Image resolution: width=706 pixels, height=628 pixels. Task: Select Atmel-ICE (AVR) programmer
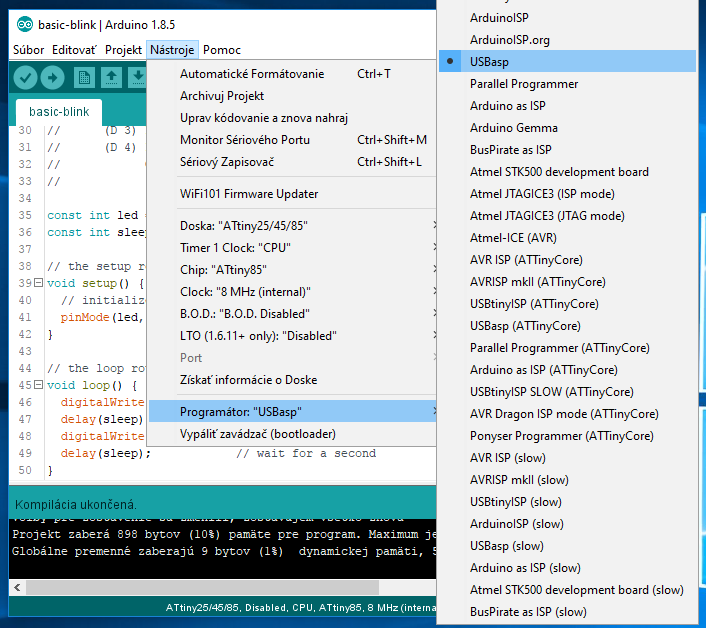[567, 238]
